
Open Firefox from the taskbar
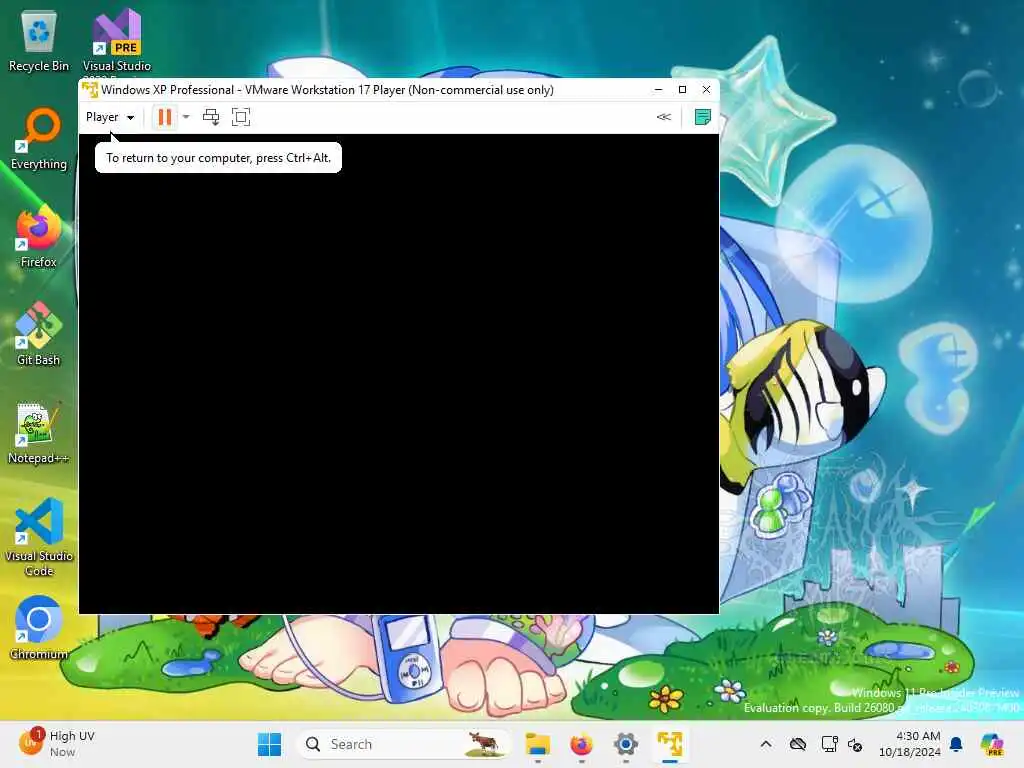(x=581, y=744)
